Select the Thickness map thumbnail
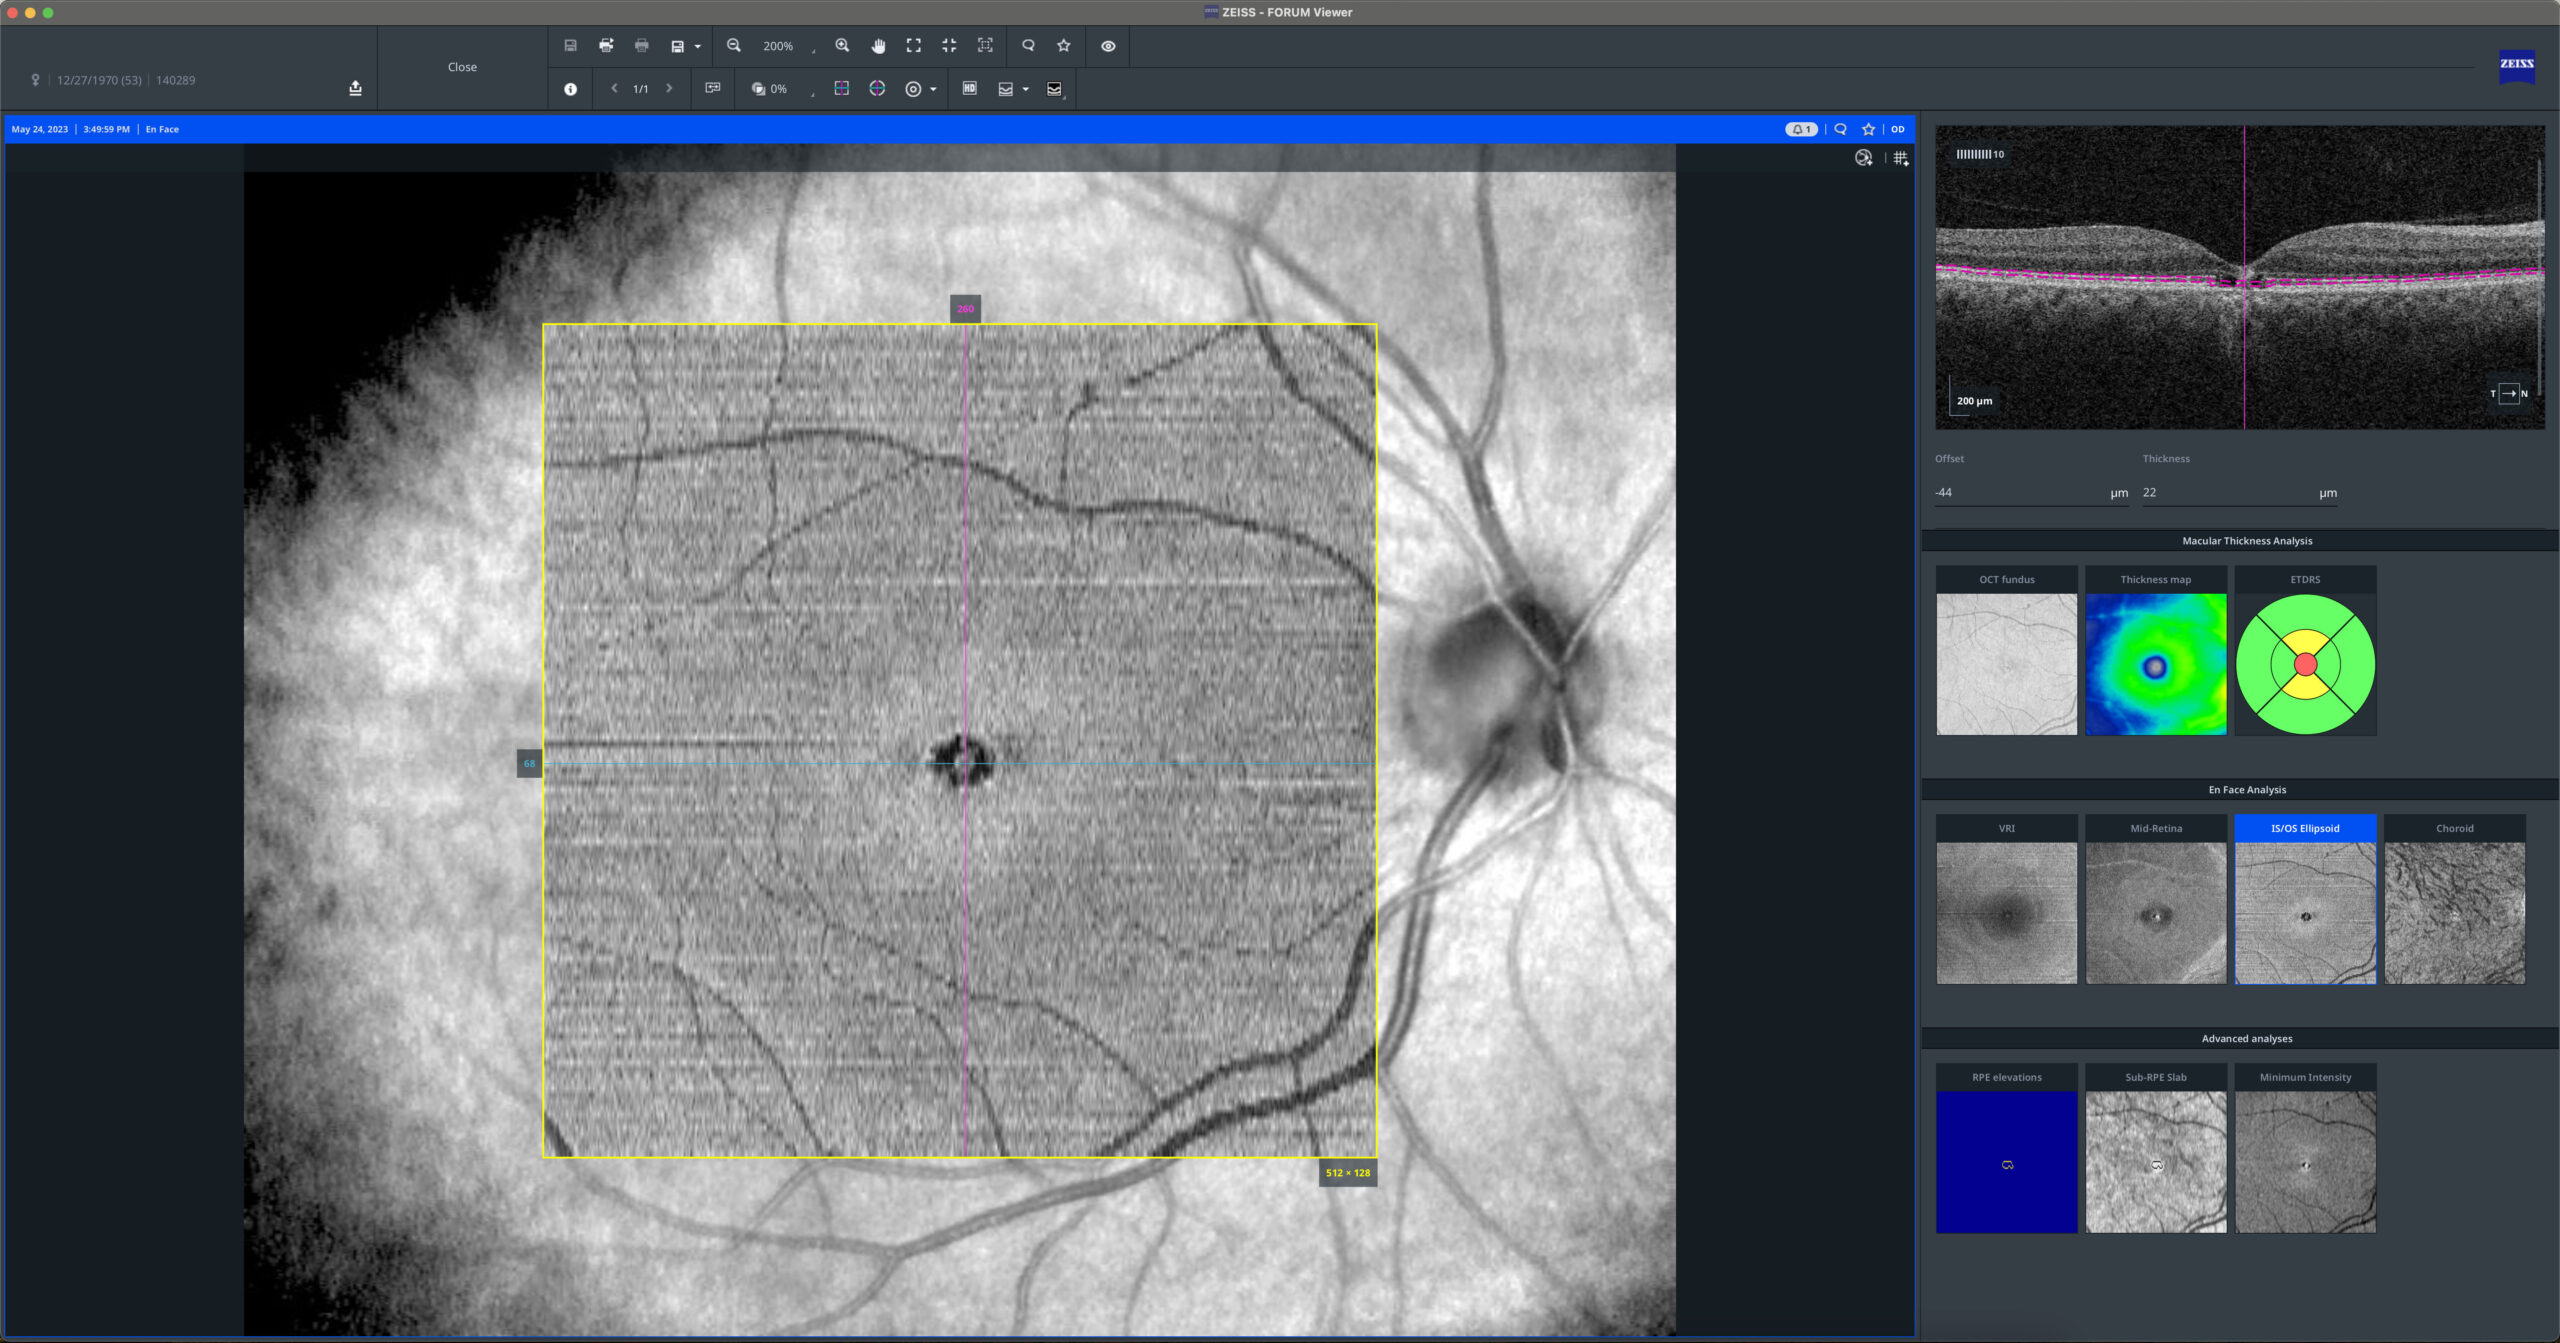The width and height of the screenshot is (2560, 1343). pos(2156,651)
